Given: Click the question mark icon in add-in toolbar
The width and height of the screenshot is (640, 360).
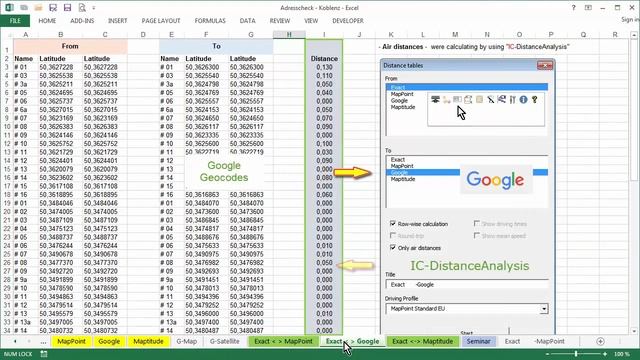Looking at the screenshot, I should [534, 100].
